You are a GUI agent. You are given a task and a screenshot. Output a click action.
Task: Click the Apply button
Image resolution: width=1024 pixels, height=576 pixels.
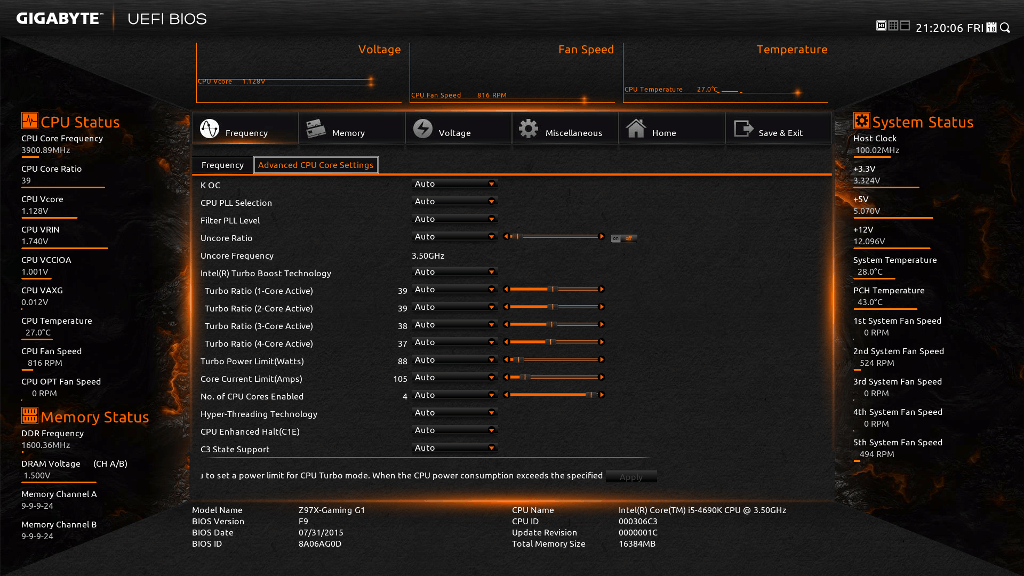tap(631, 477)
